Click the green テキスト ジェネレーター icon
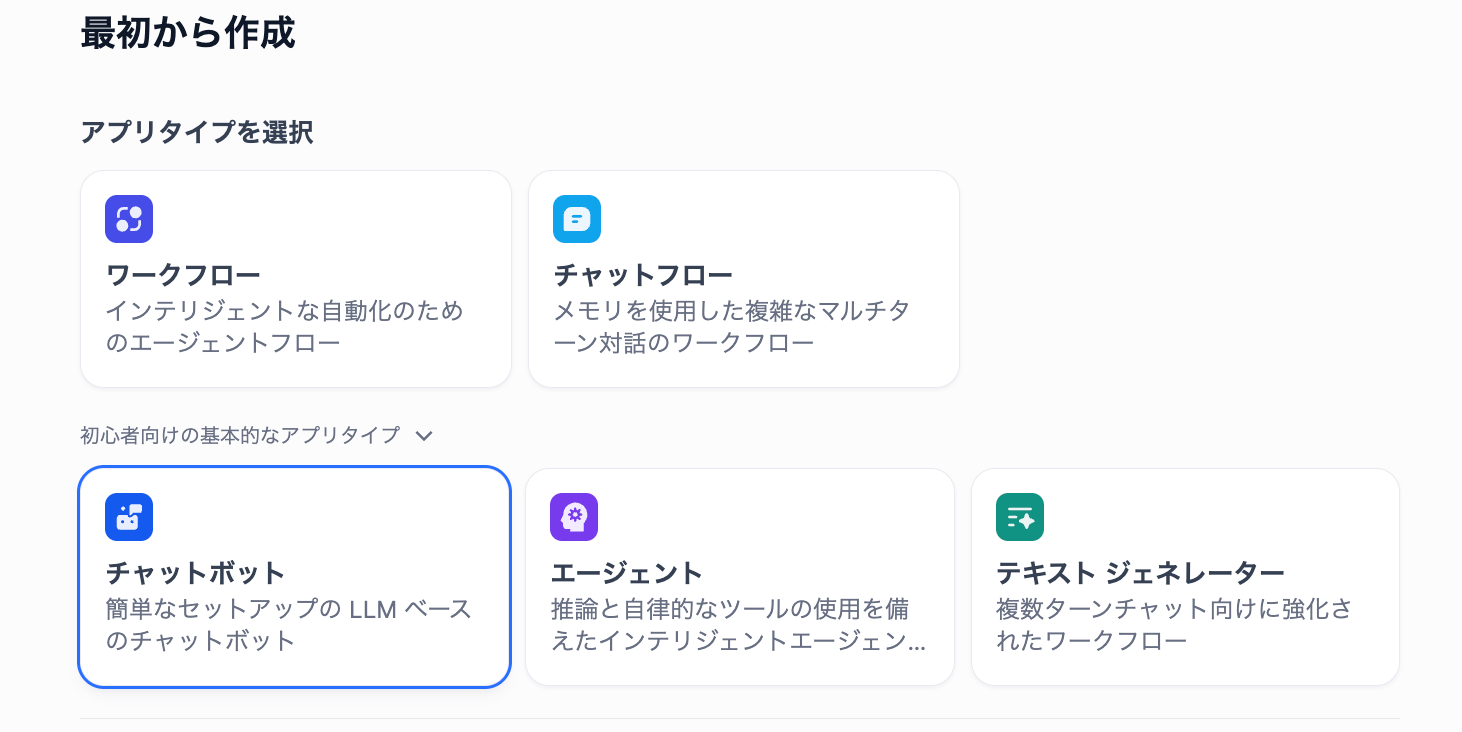This screenshot has height=732, width=1462. pyautogui.click(x=1020, y=517)
